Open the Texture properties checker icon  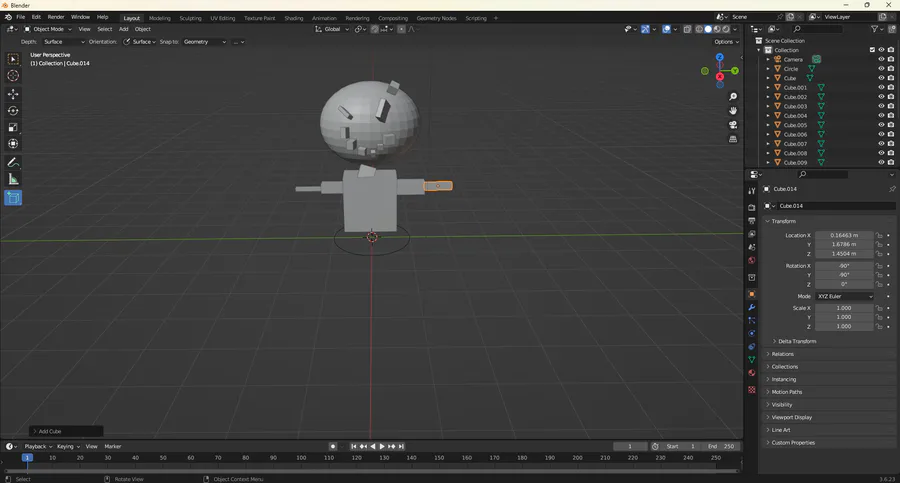click(x=752, y=390)
